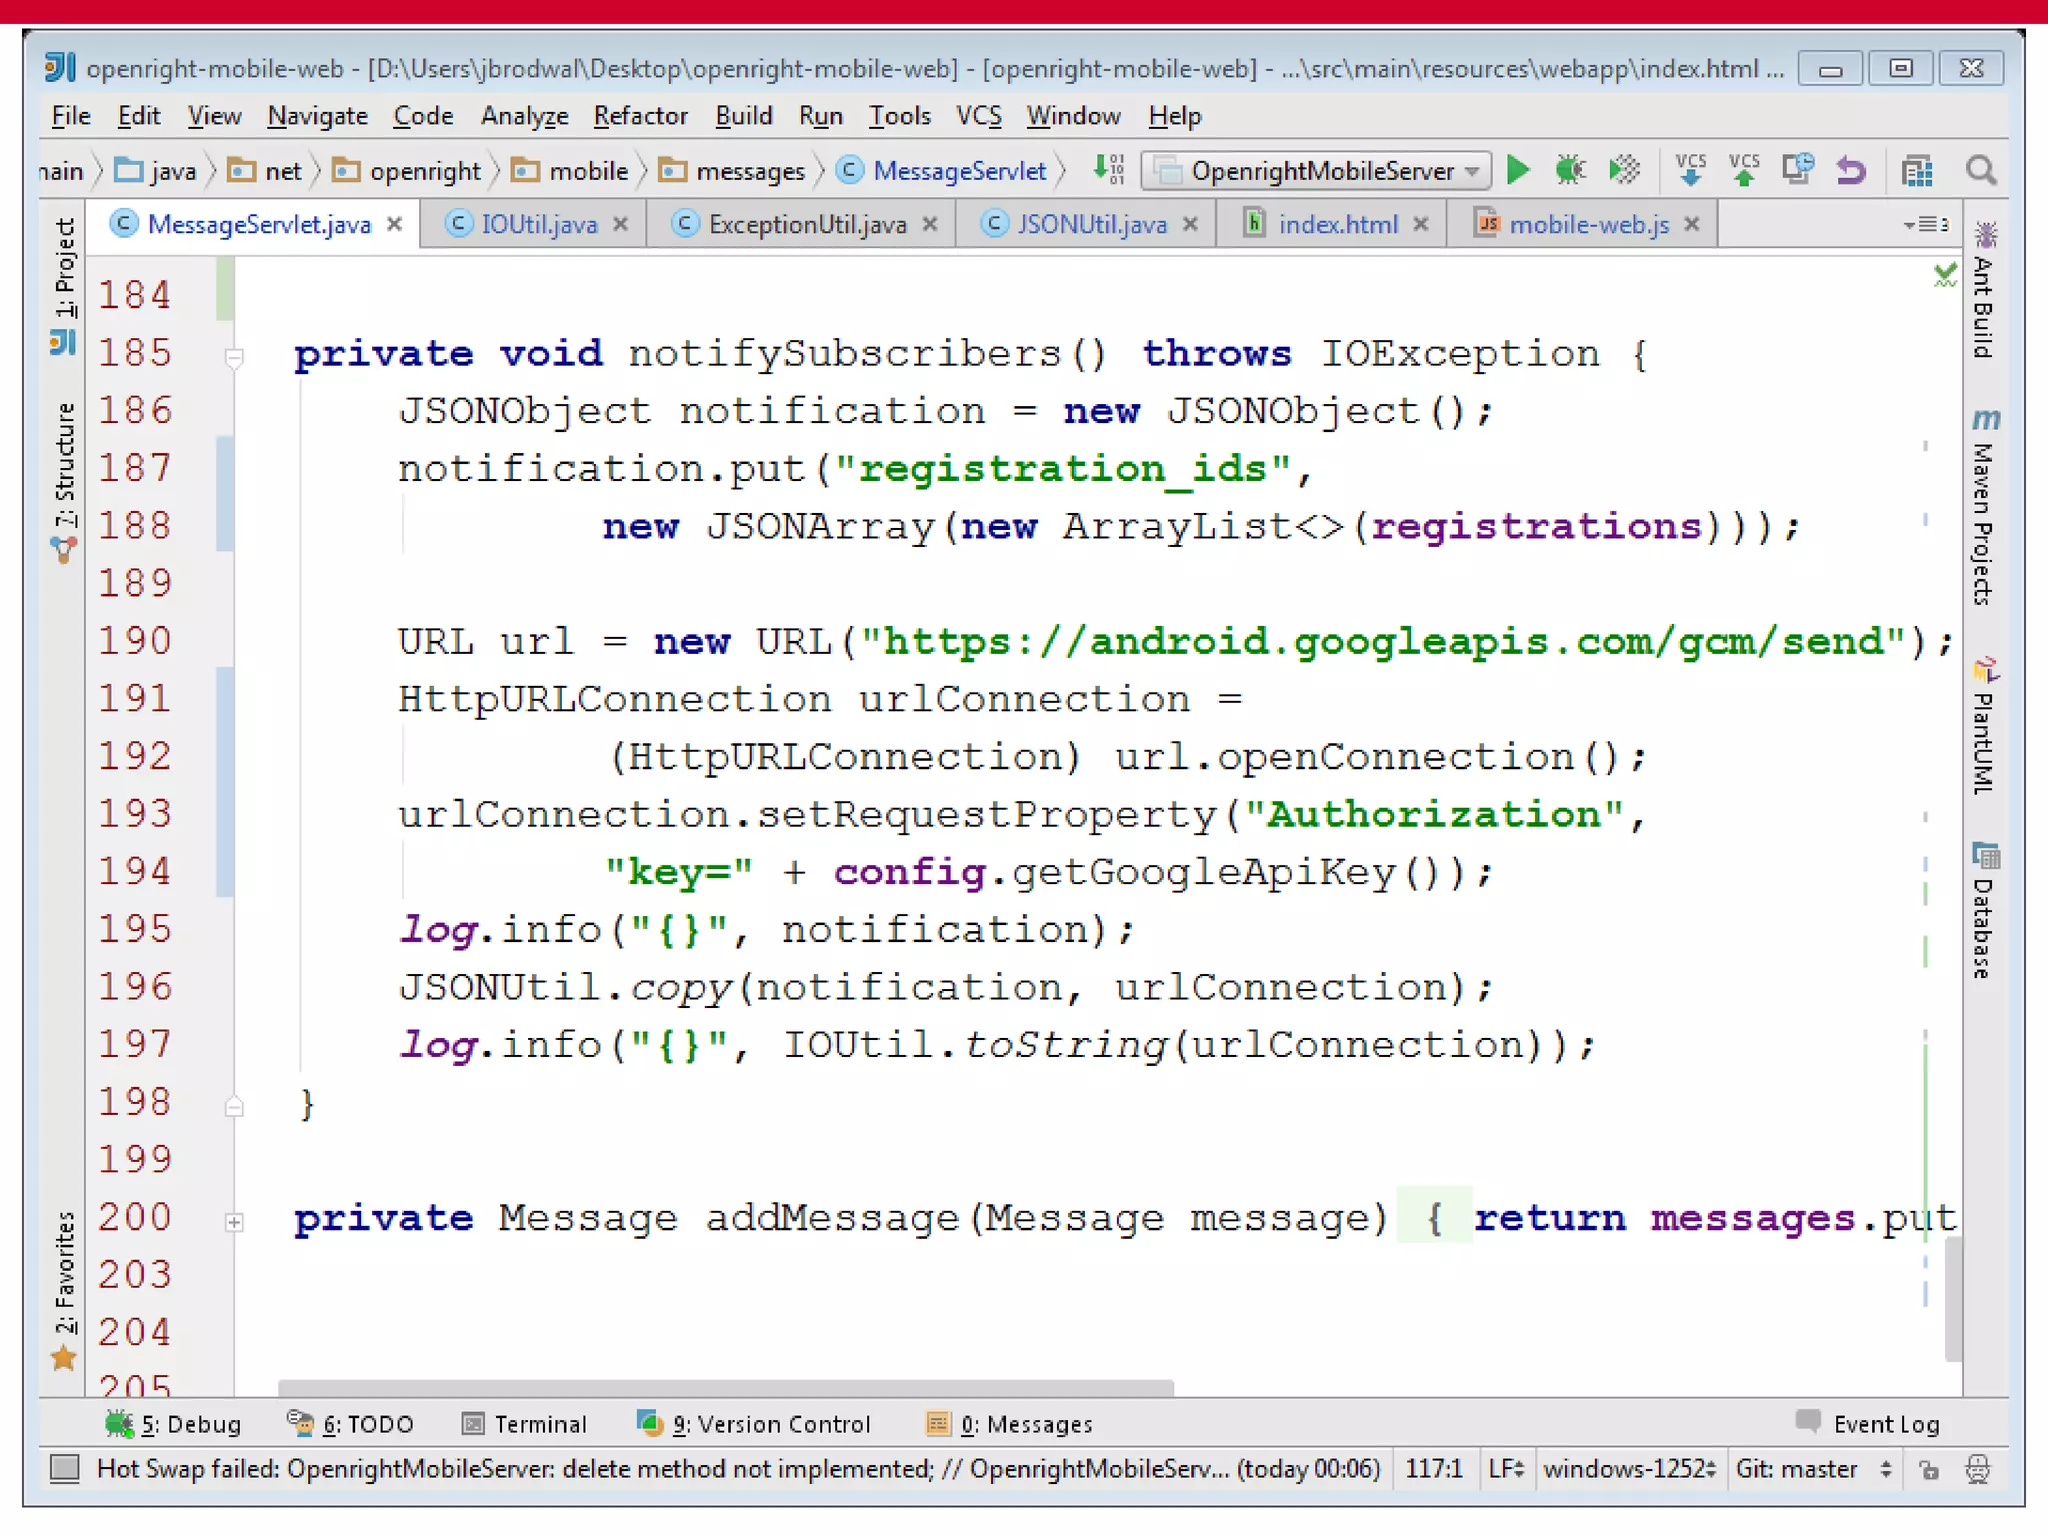Click VCS commit changes icon

1744,170
